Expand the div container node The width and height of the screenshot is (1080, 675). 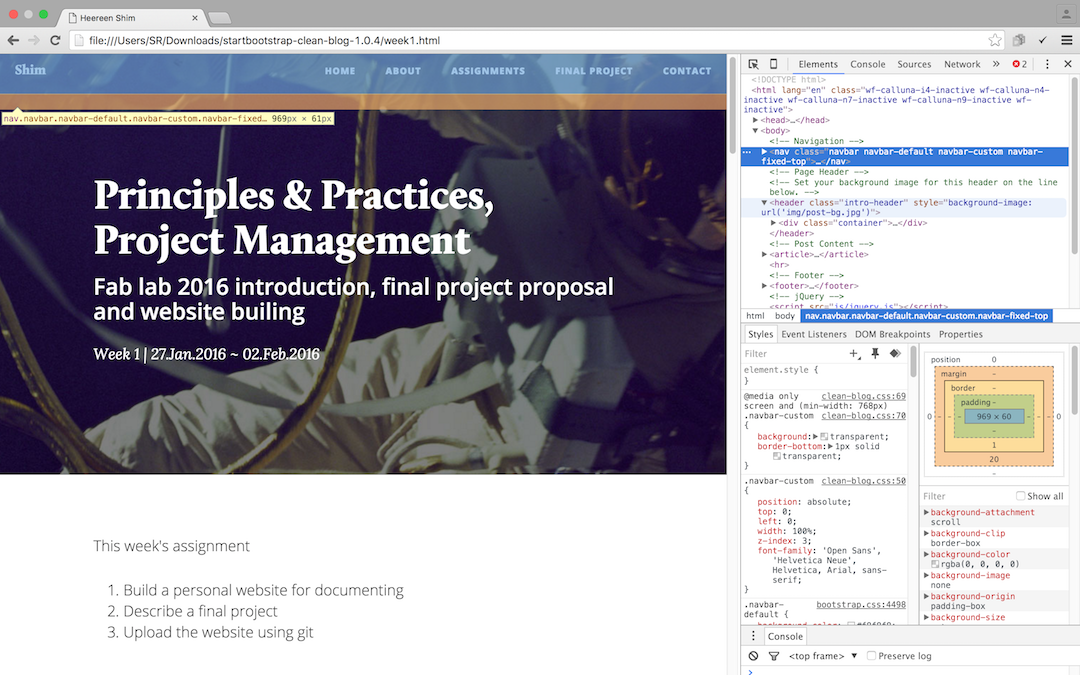coord(773,222)
